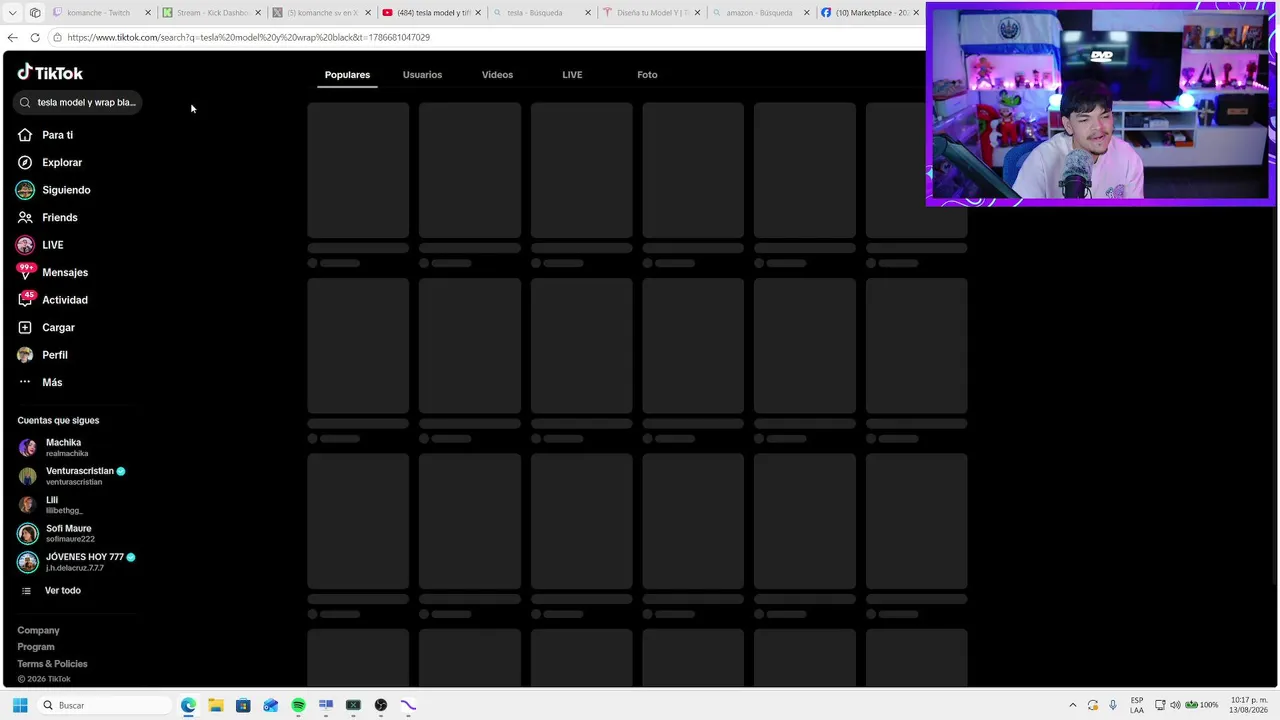Click the TikTok search magnifier icon

tap(25, 102)
